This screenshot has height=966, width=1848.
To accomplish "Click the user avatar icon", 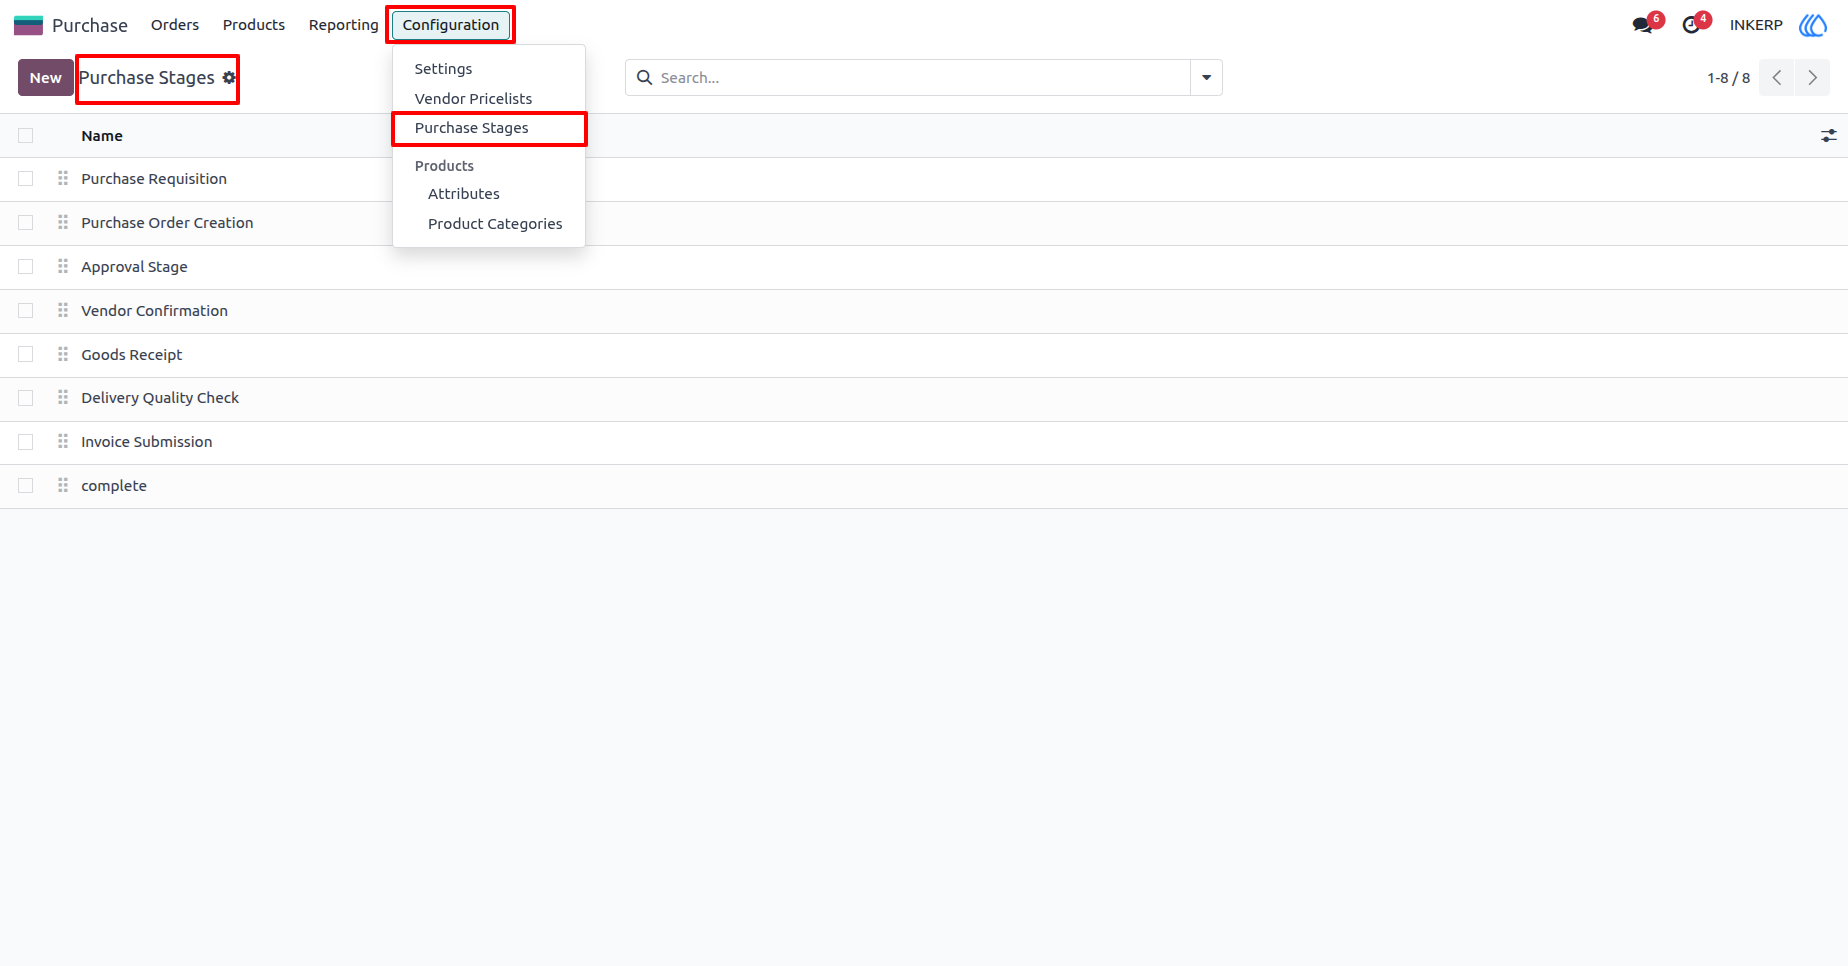I will (x=1813, y=25).
